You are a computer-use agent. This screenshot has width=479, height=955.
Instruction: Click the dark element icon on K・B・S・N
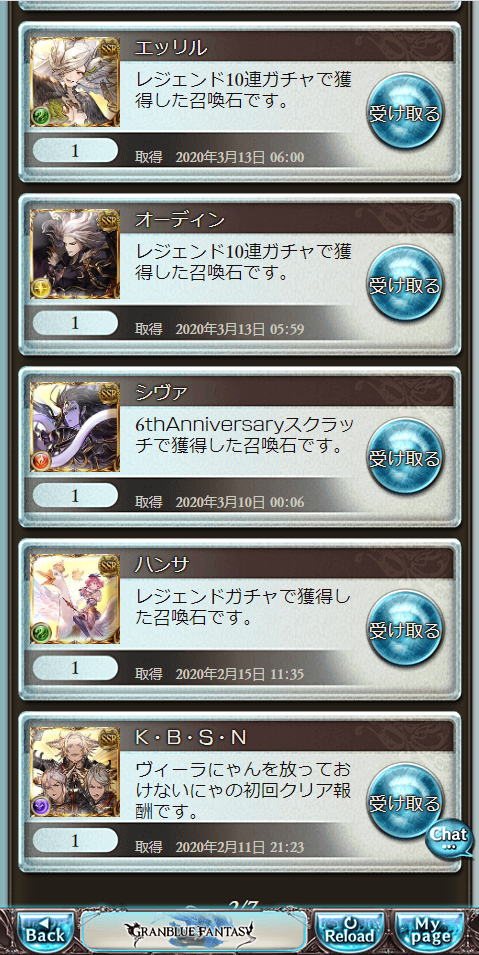41,806
